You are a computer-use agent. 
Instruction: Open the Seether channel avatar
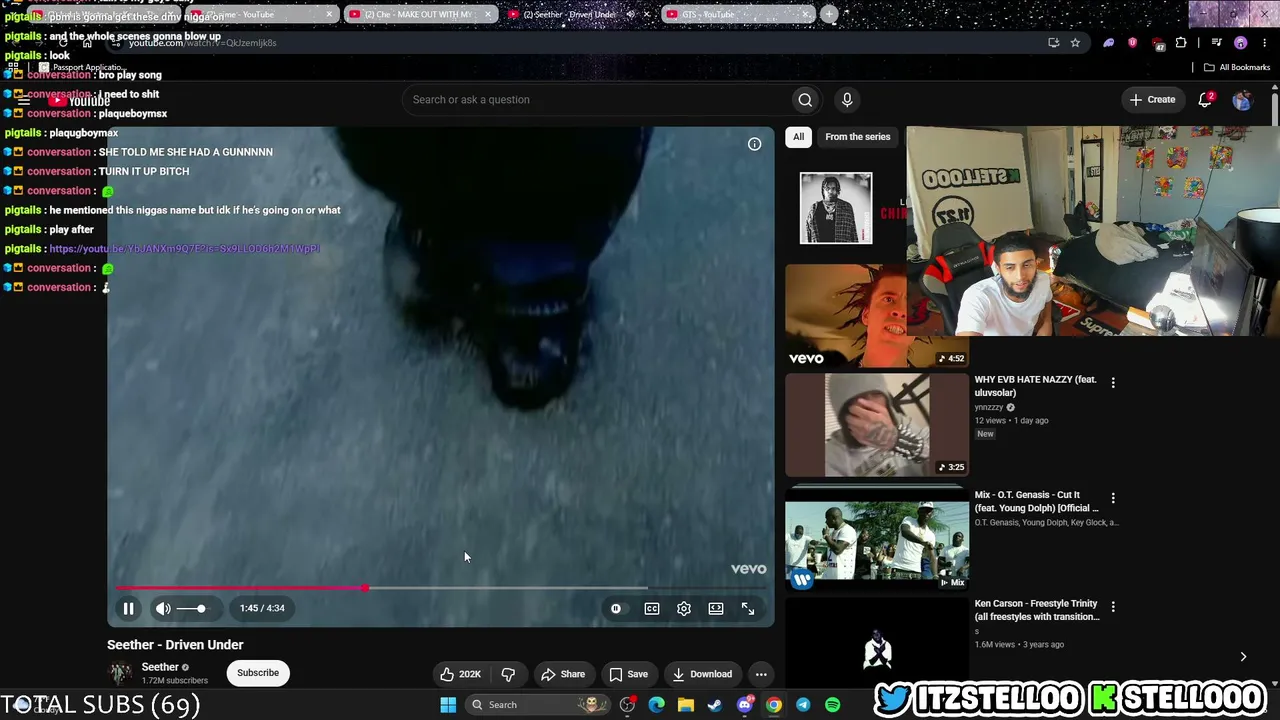[x=120, y=673]
